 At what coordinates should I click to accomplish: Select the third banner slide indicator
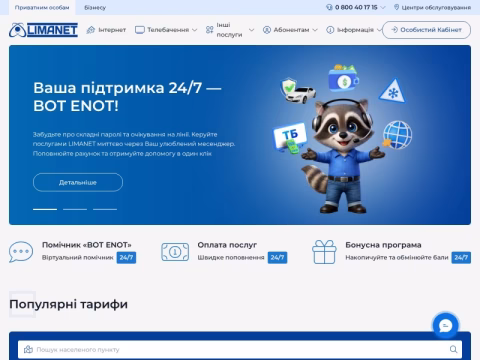click(x=105, y=209)
